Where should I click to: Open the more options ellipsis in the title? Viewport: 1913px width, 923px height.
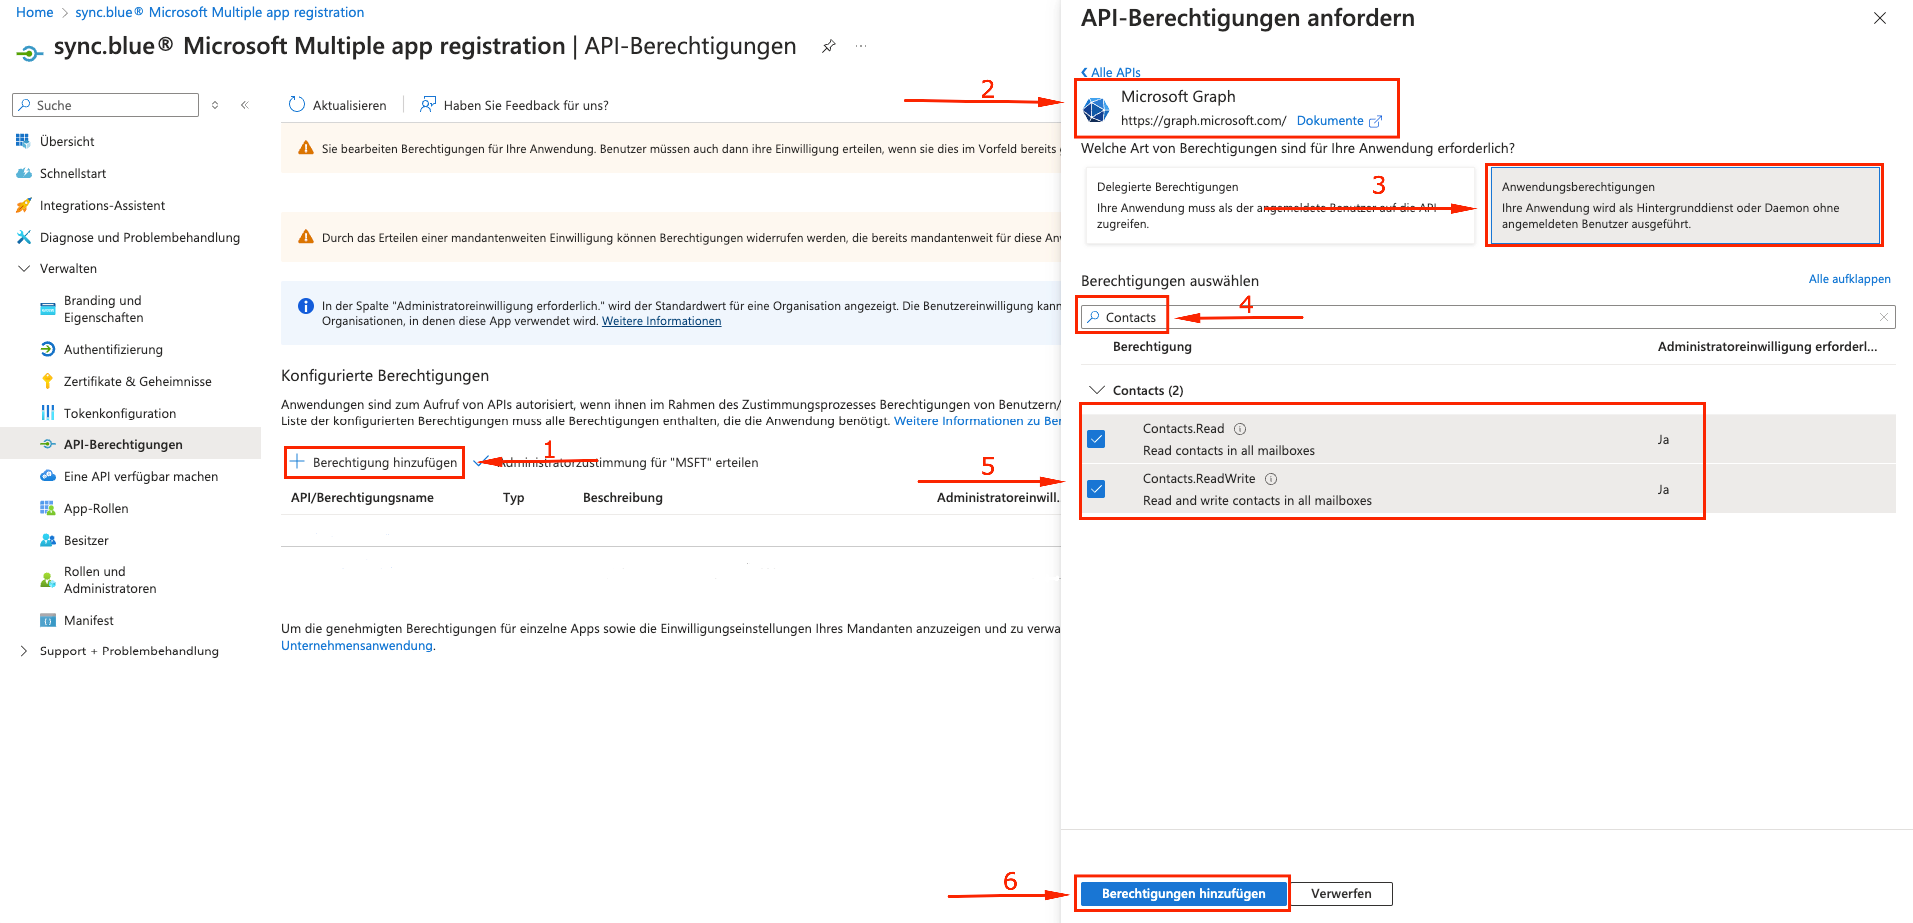pos(861,46)
